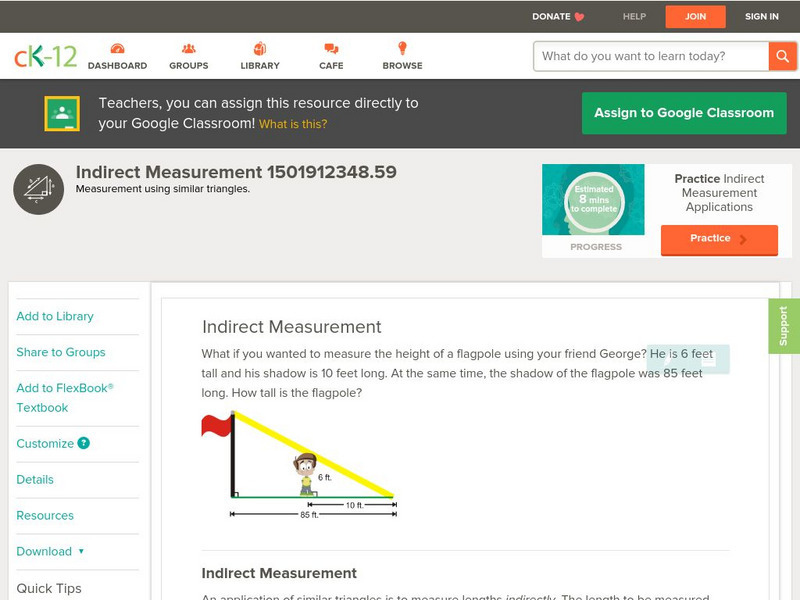Expand the Download dropdown arrow
Viewport: 800px width, 600px height.
coord(81,551)
